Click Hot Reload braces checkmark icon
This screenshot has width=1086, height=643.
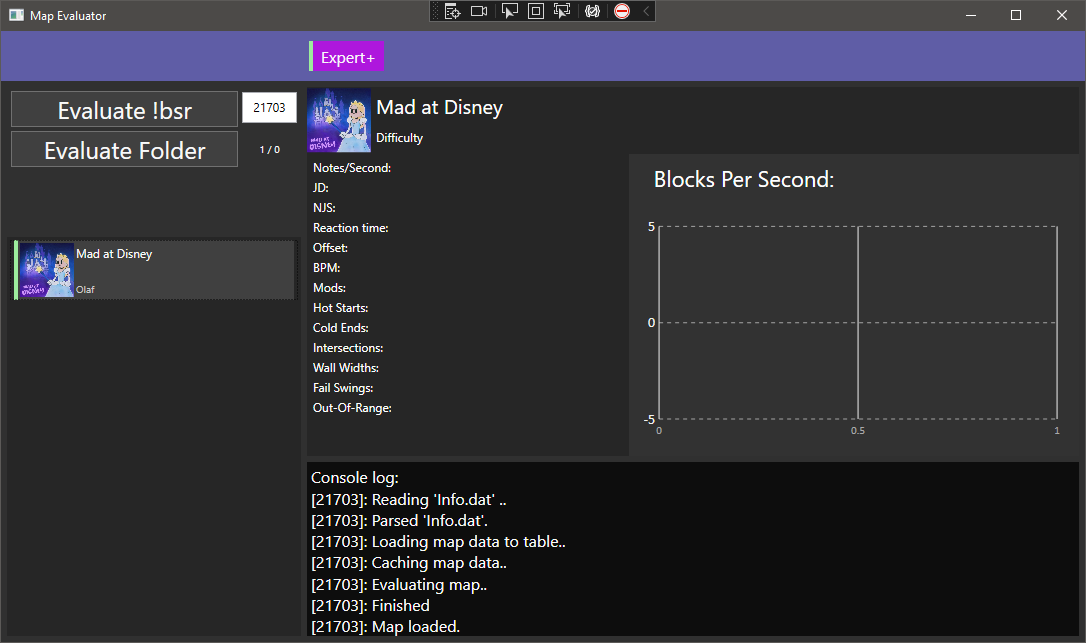592,11
